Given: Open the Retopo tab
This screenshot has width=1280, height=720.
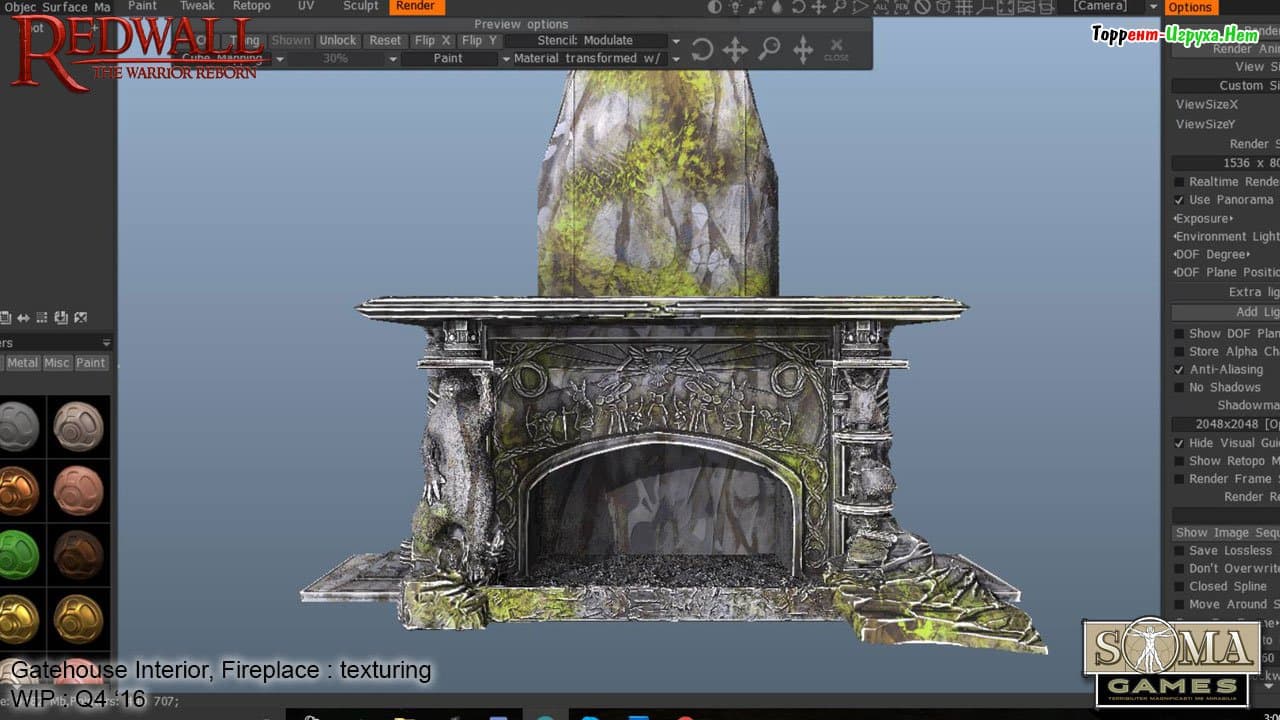Looking at the screenshot, I should 251,6.
